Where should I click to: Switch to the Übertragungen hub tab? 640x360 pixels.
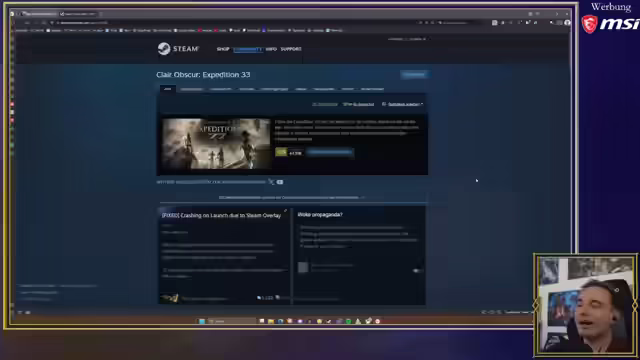pos(275,89)
